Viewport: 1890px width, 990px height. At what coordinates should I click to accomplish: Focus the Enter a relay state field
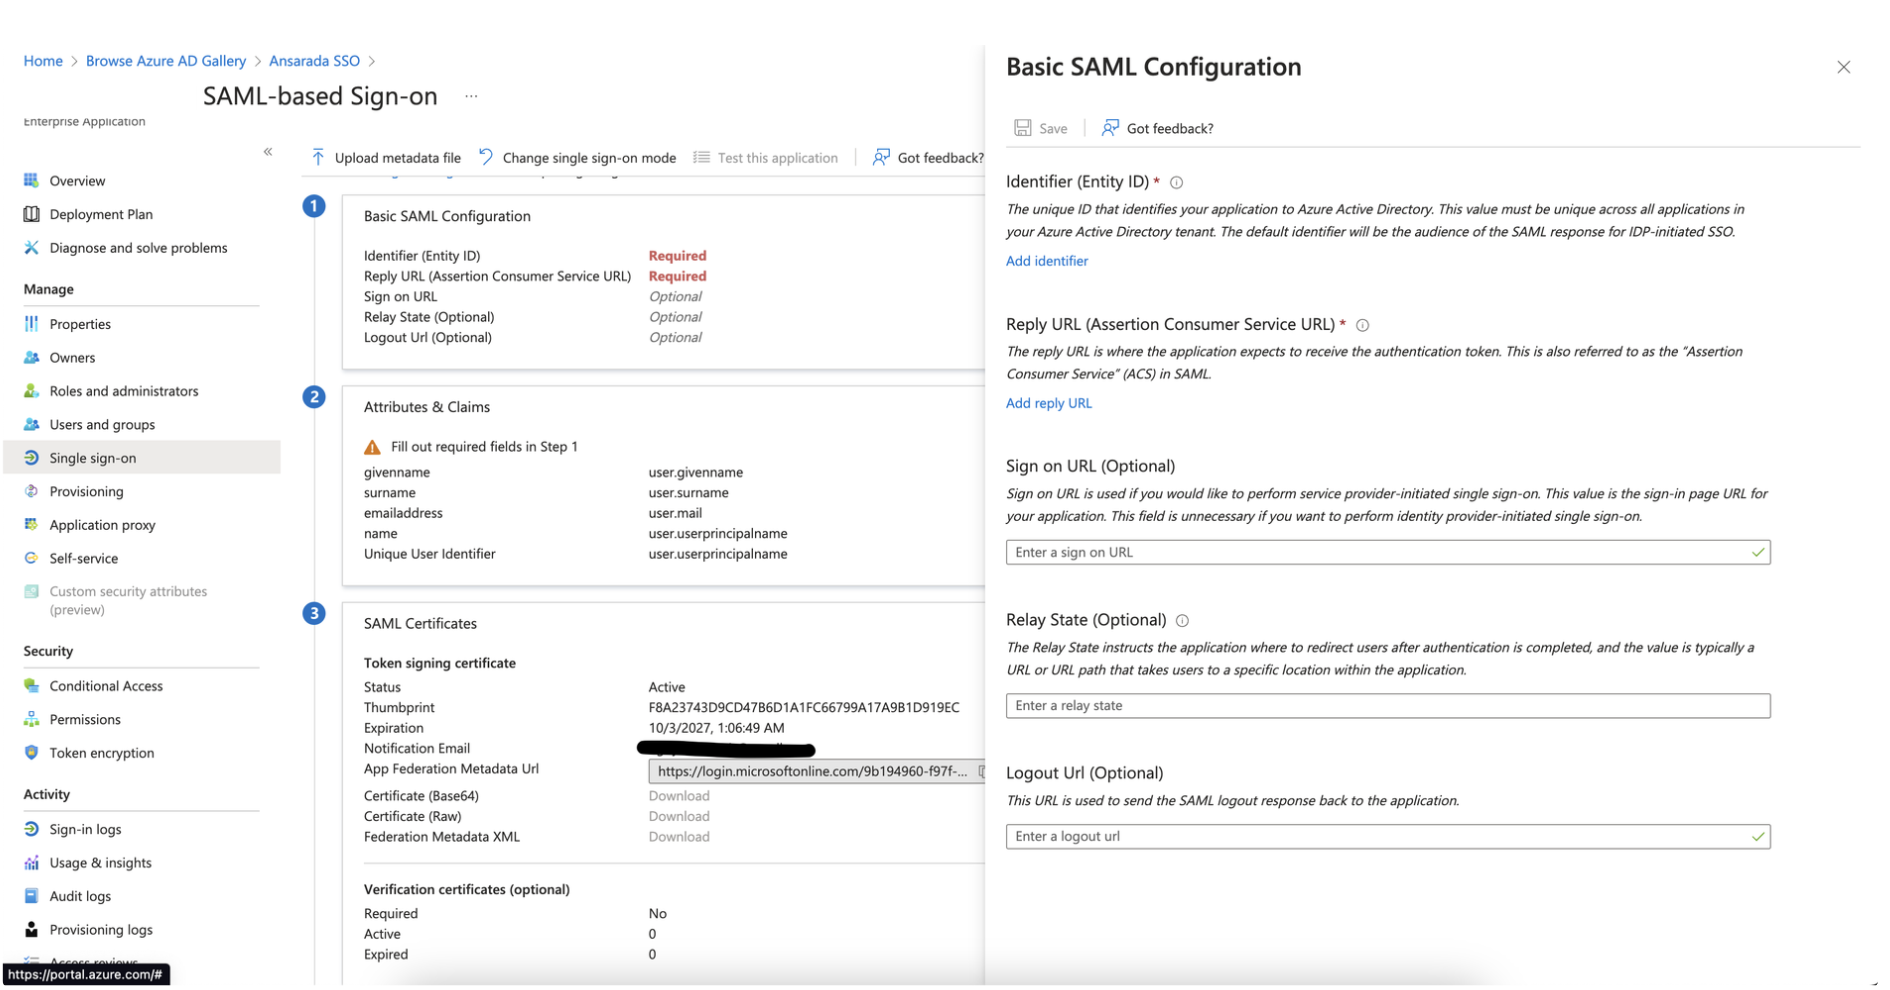[1388, 706]
